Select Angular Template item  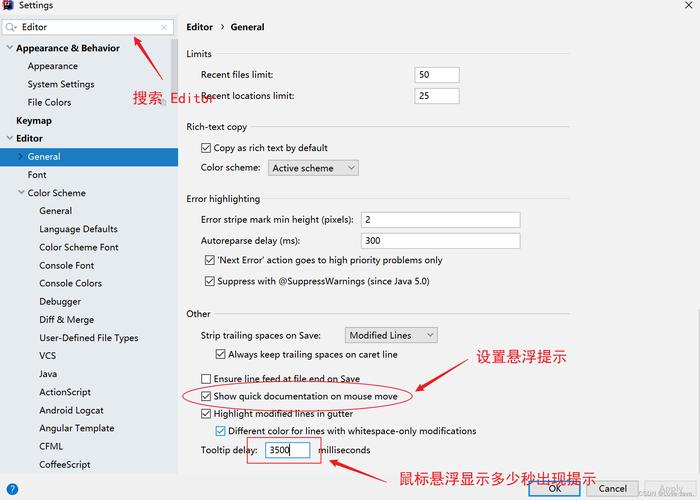pyautogui.click(x=77, y=428)
